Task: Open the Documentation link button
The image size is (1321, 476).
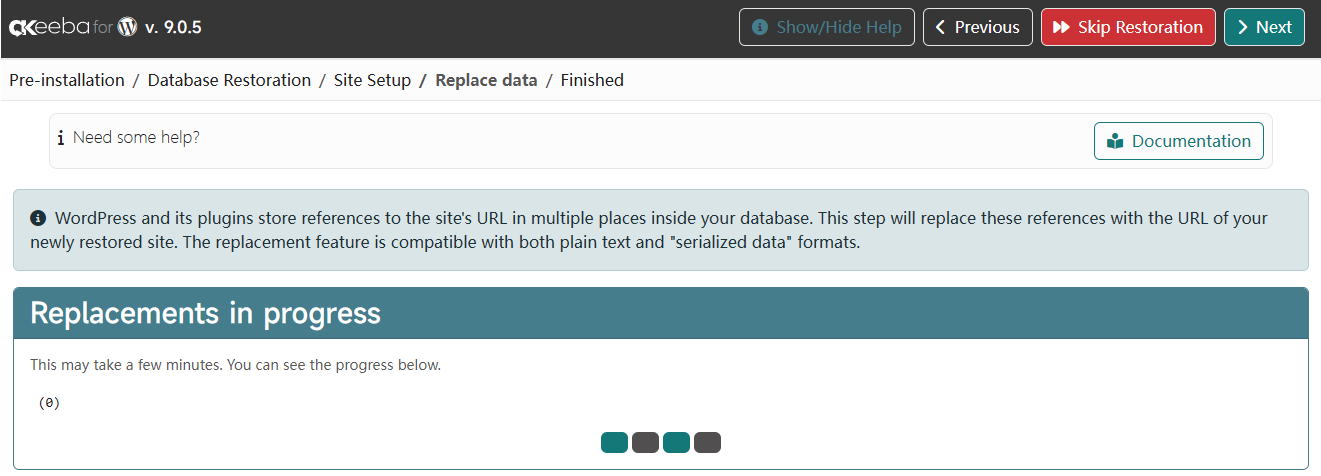Action: point(1178,141)
